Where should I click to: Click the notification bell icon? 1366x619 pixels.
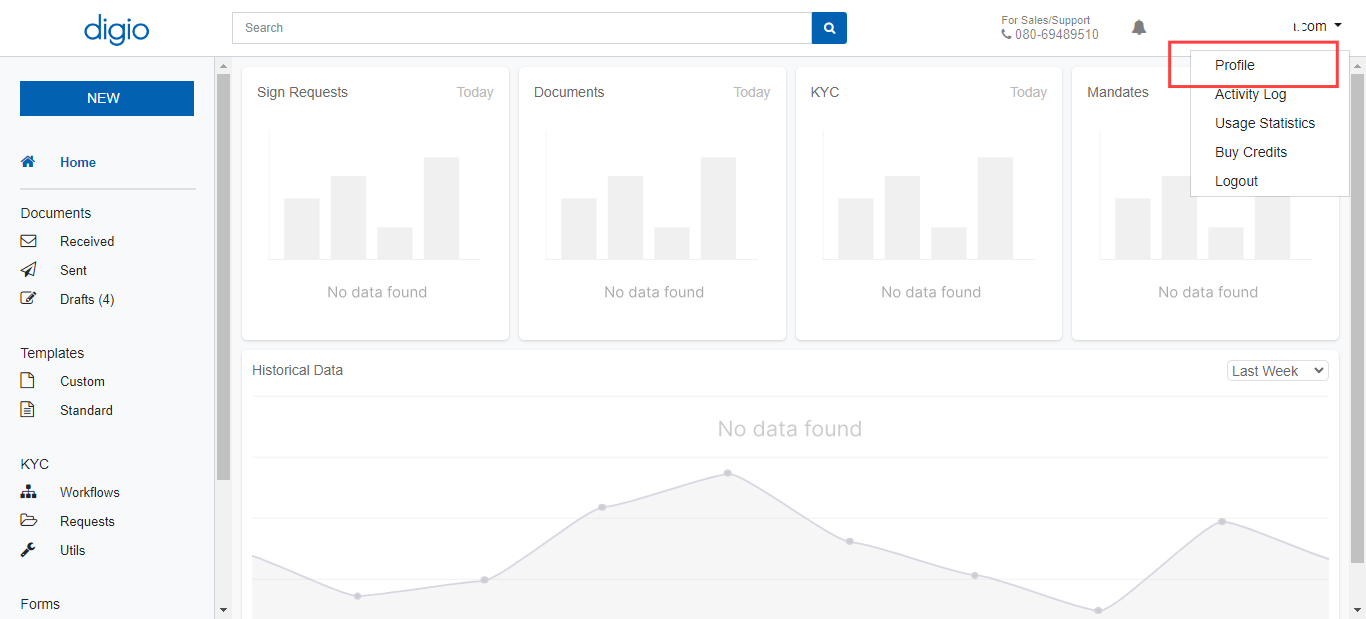1138,27
